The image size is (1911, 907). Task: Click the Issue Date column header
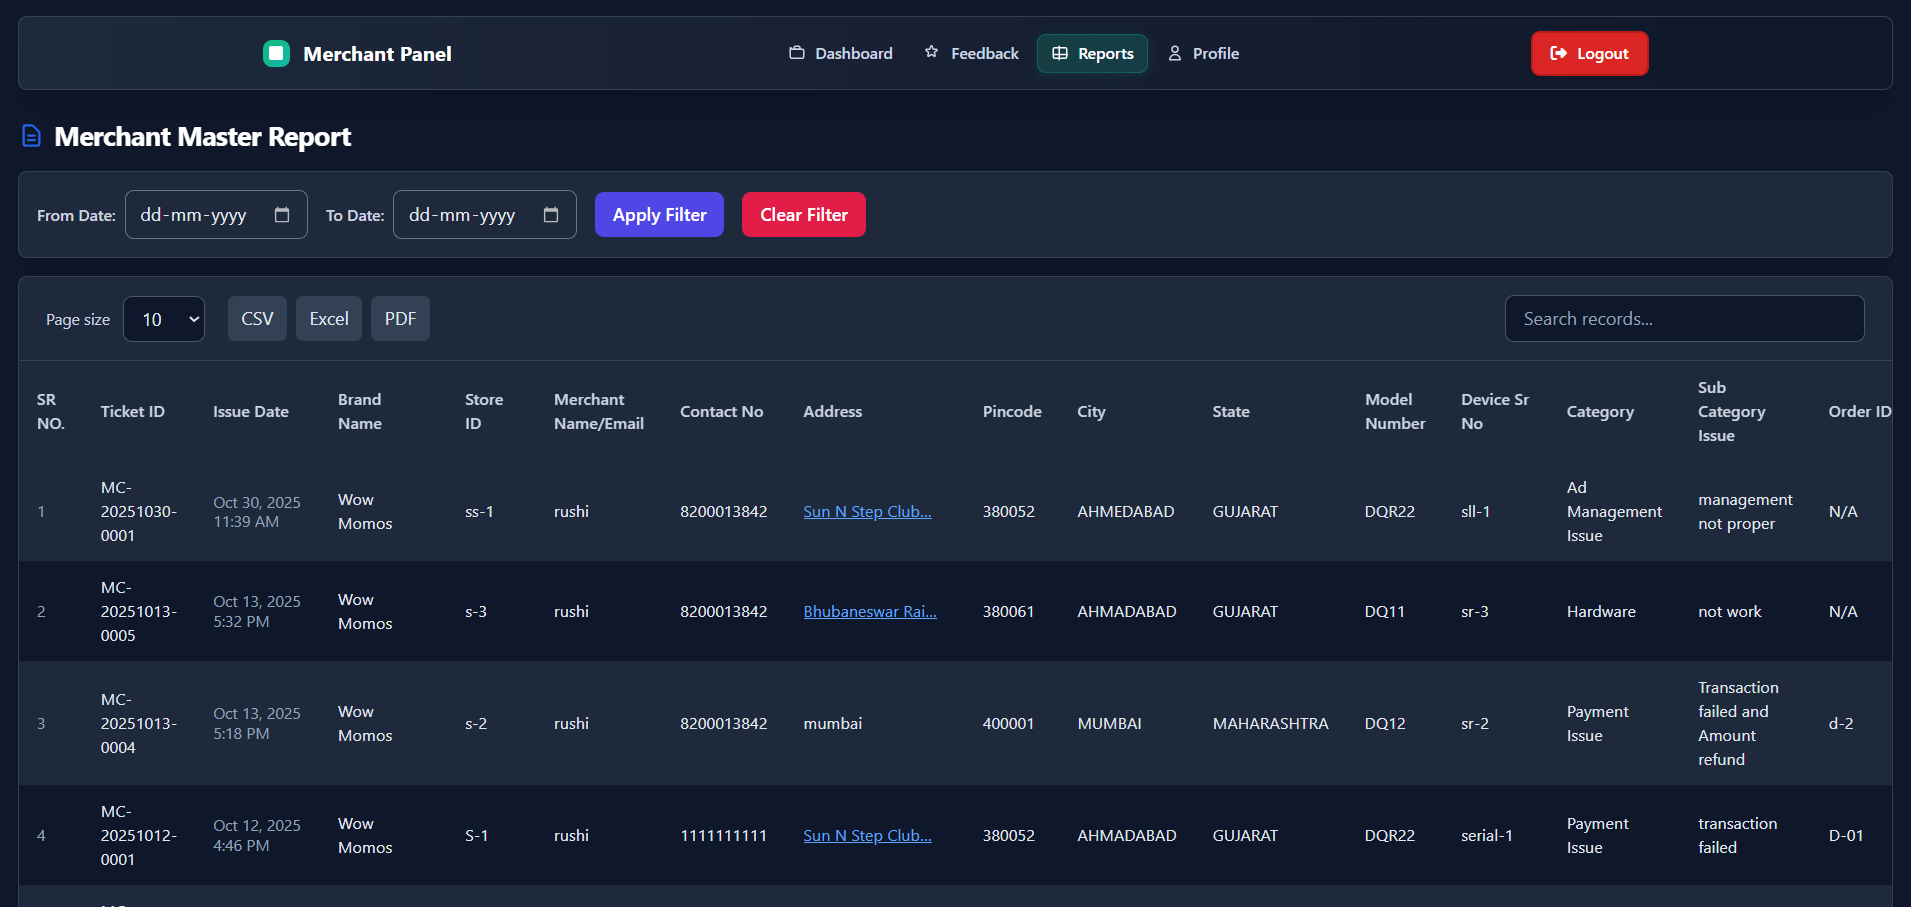point(251,411)
